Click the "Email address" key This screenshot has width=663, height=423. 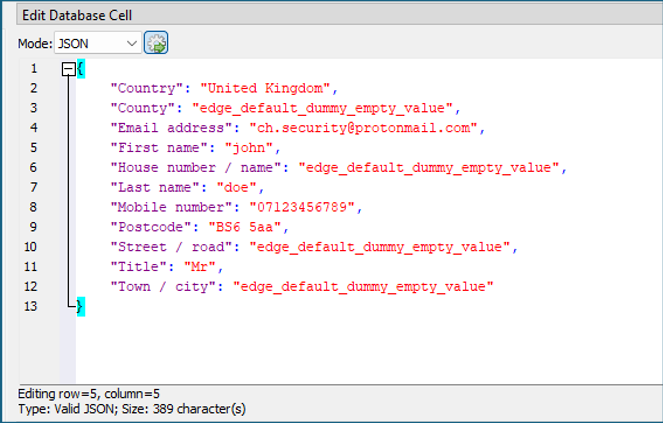point(171,128)
